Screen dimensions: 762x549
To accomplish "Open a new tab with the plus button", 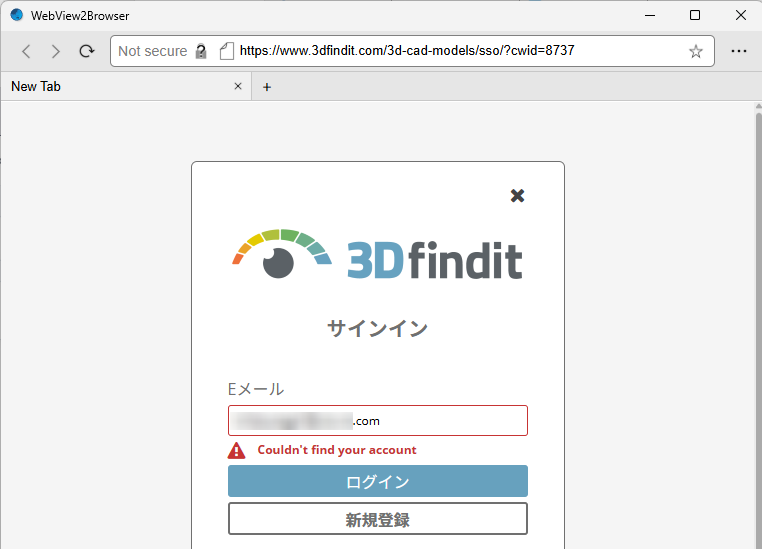I will 267,87.
